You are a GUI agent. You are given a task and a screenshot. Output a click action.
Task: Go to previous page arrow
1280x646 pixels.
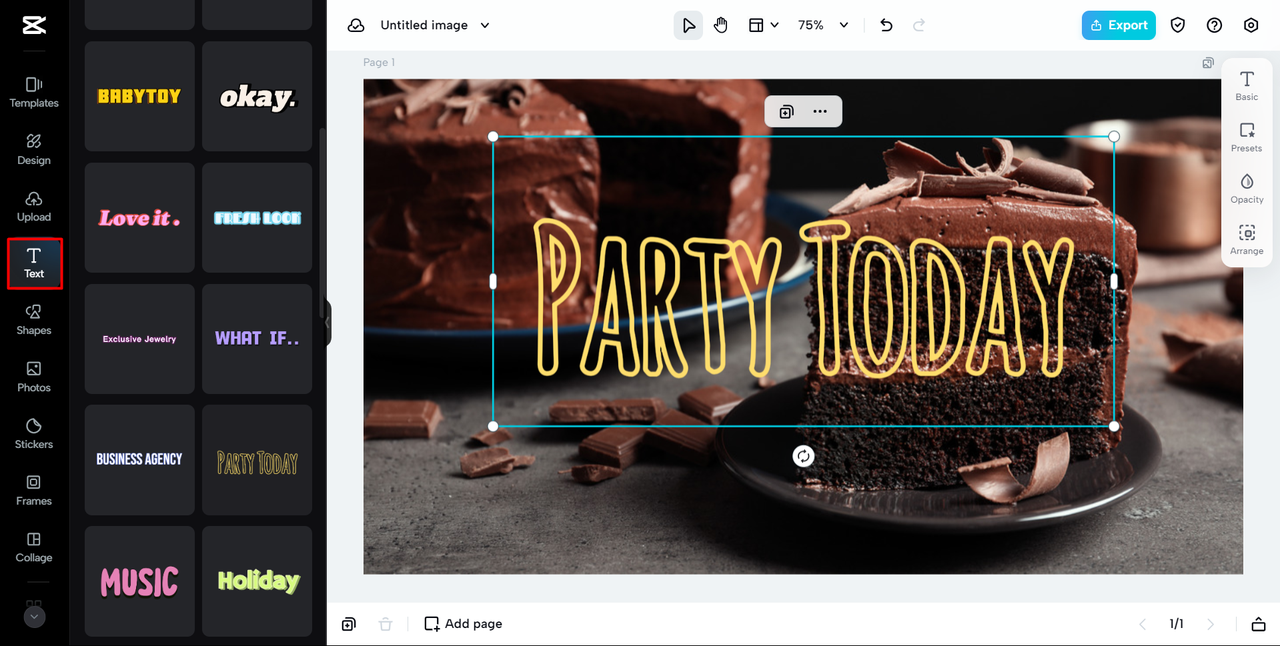(1142, 624)
